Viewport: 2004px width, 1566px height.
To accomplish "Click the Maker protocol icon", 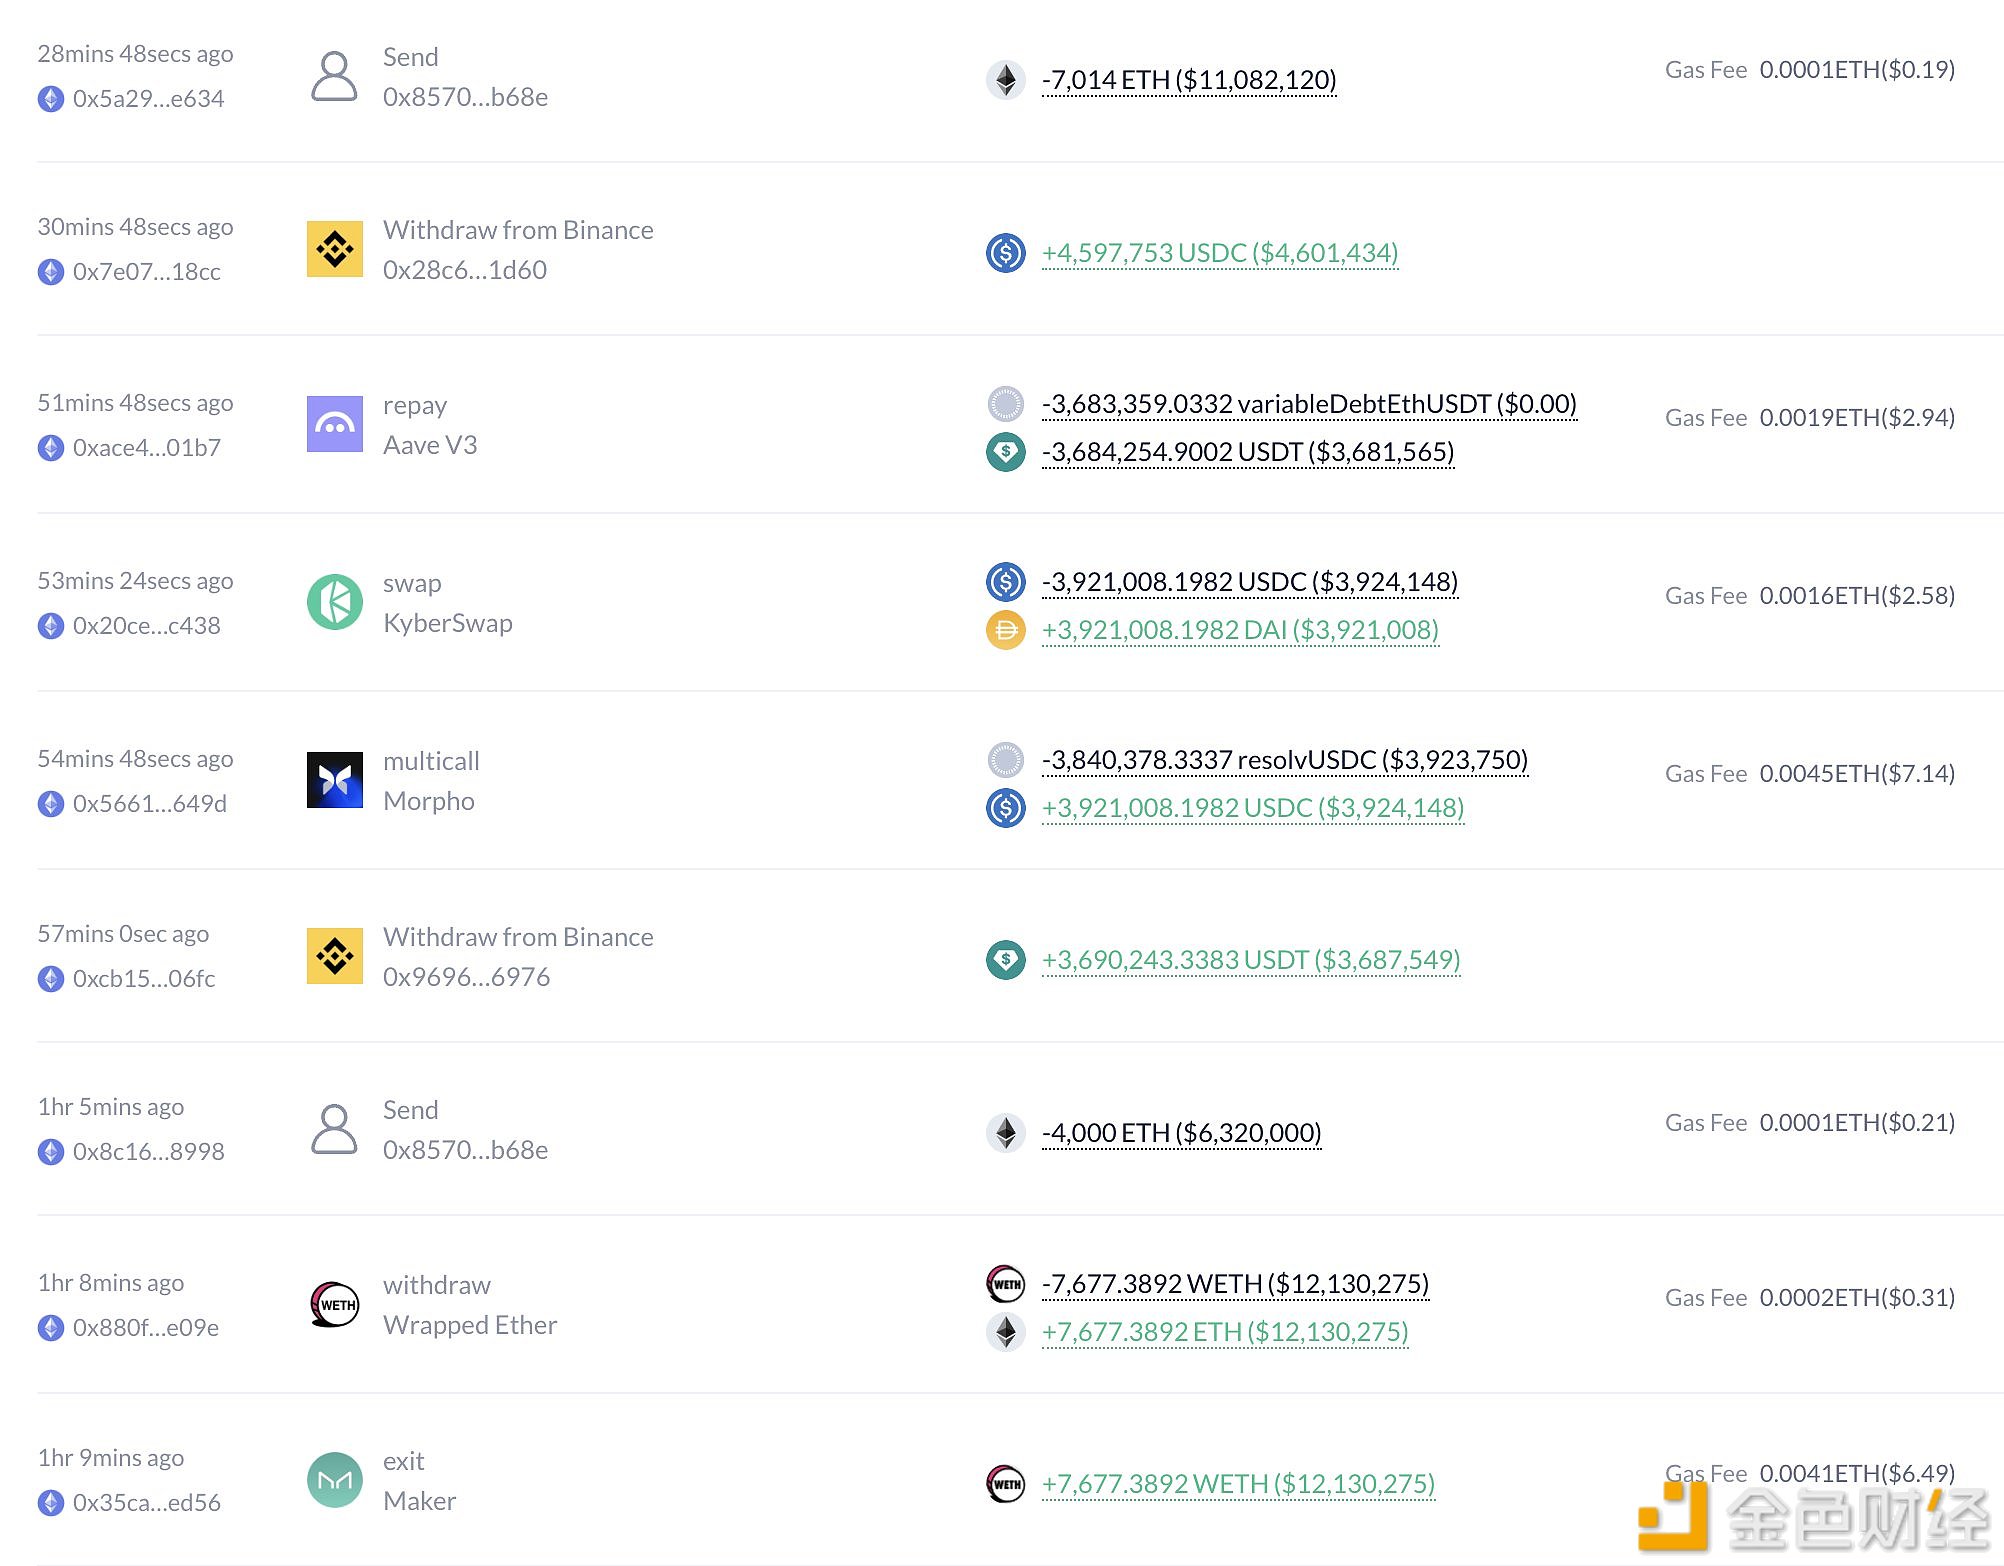I will [334, 1480].
